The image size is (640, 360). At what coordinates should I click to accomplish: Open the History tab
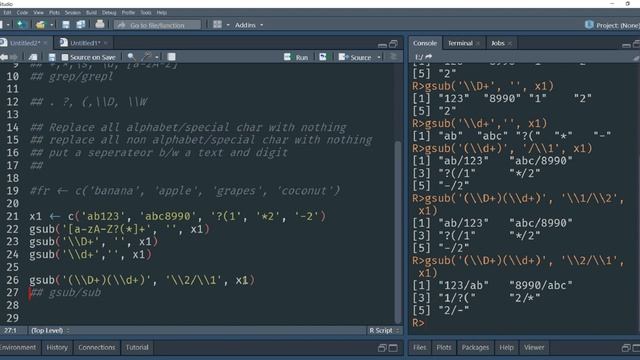(x=57, y=347)
